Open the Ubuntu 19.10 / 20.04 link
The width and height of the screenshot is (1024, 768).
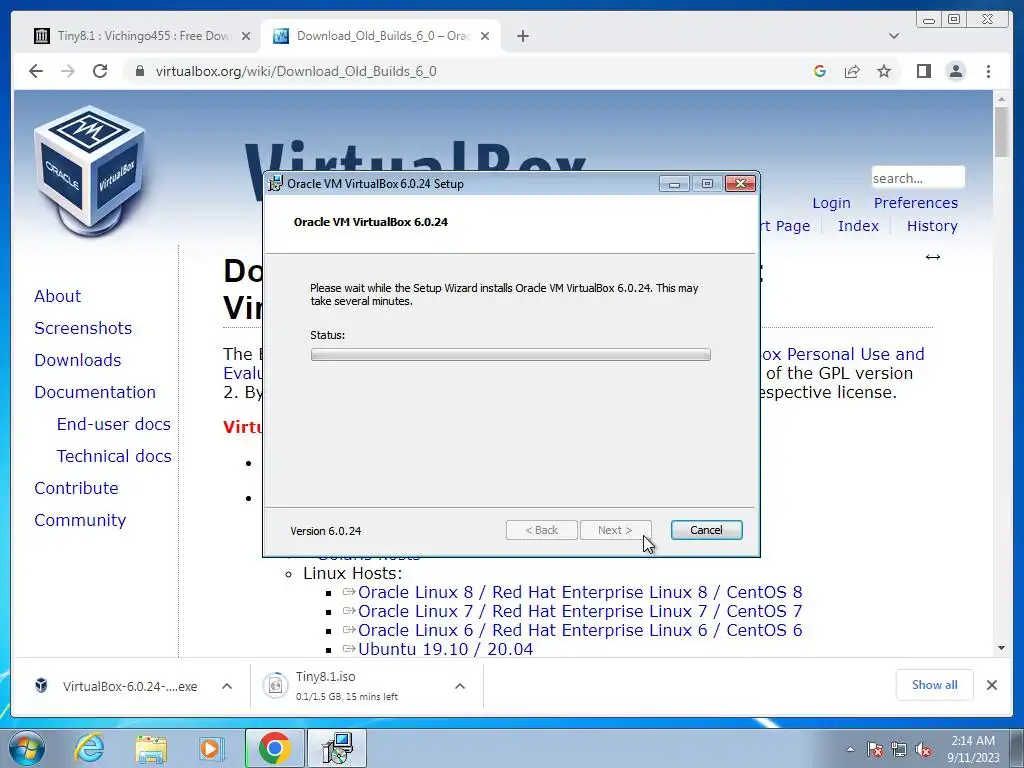[x=445, y=649]
